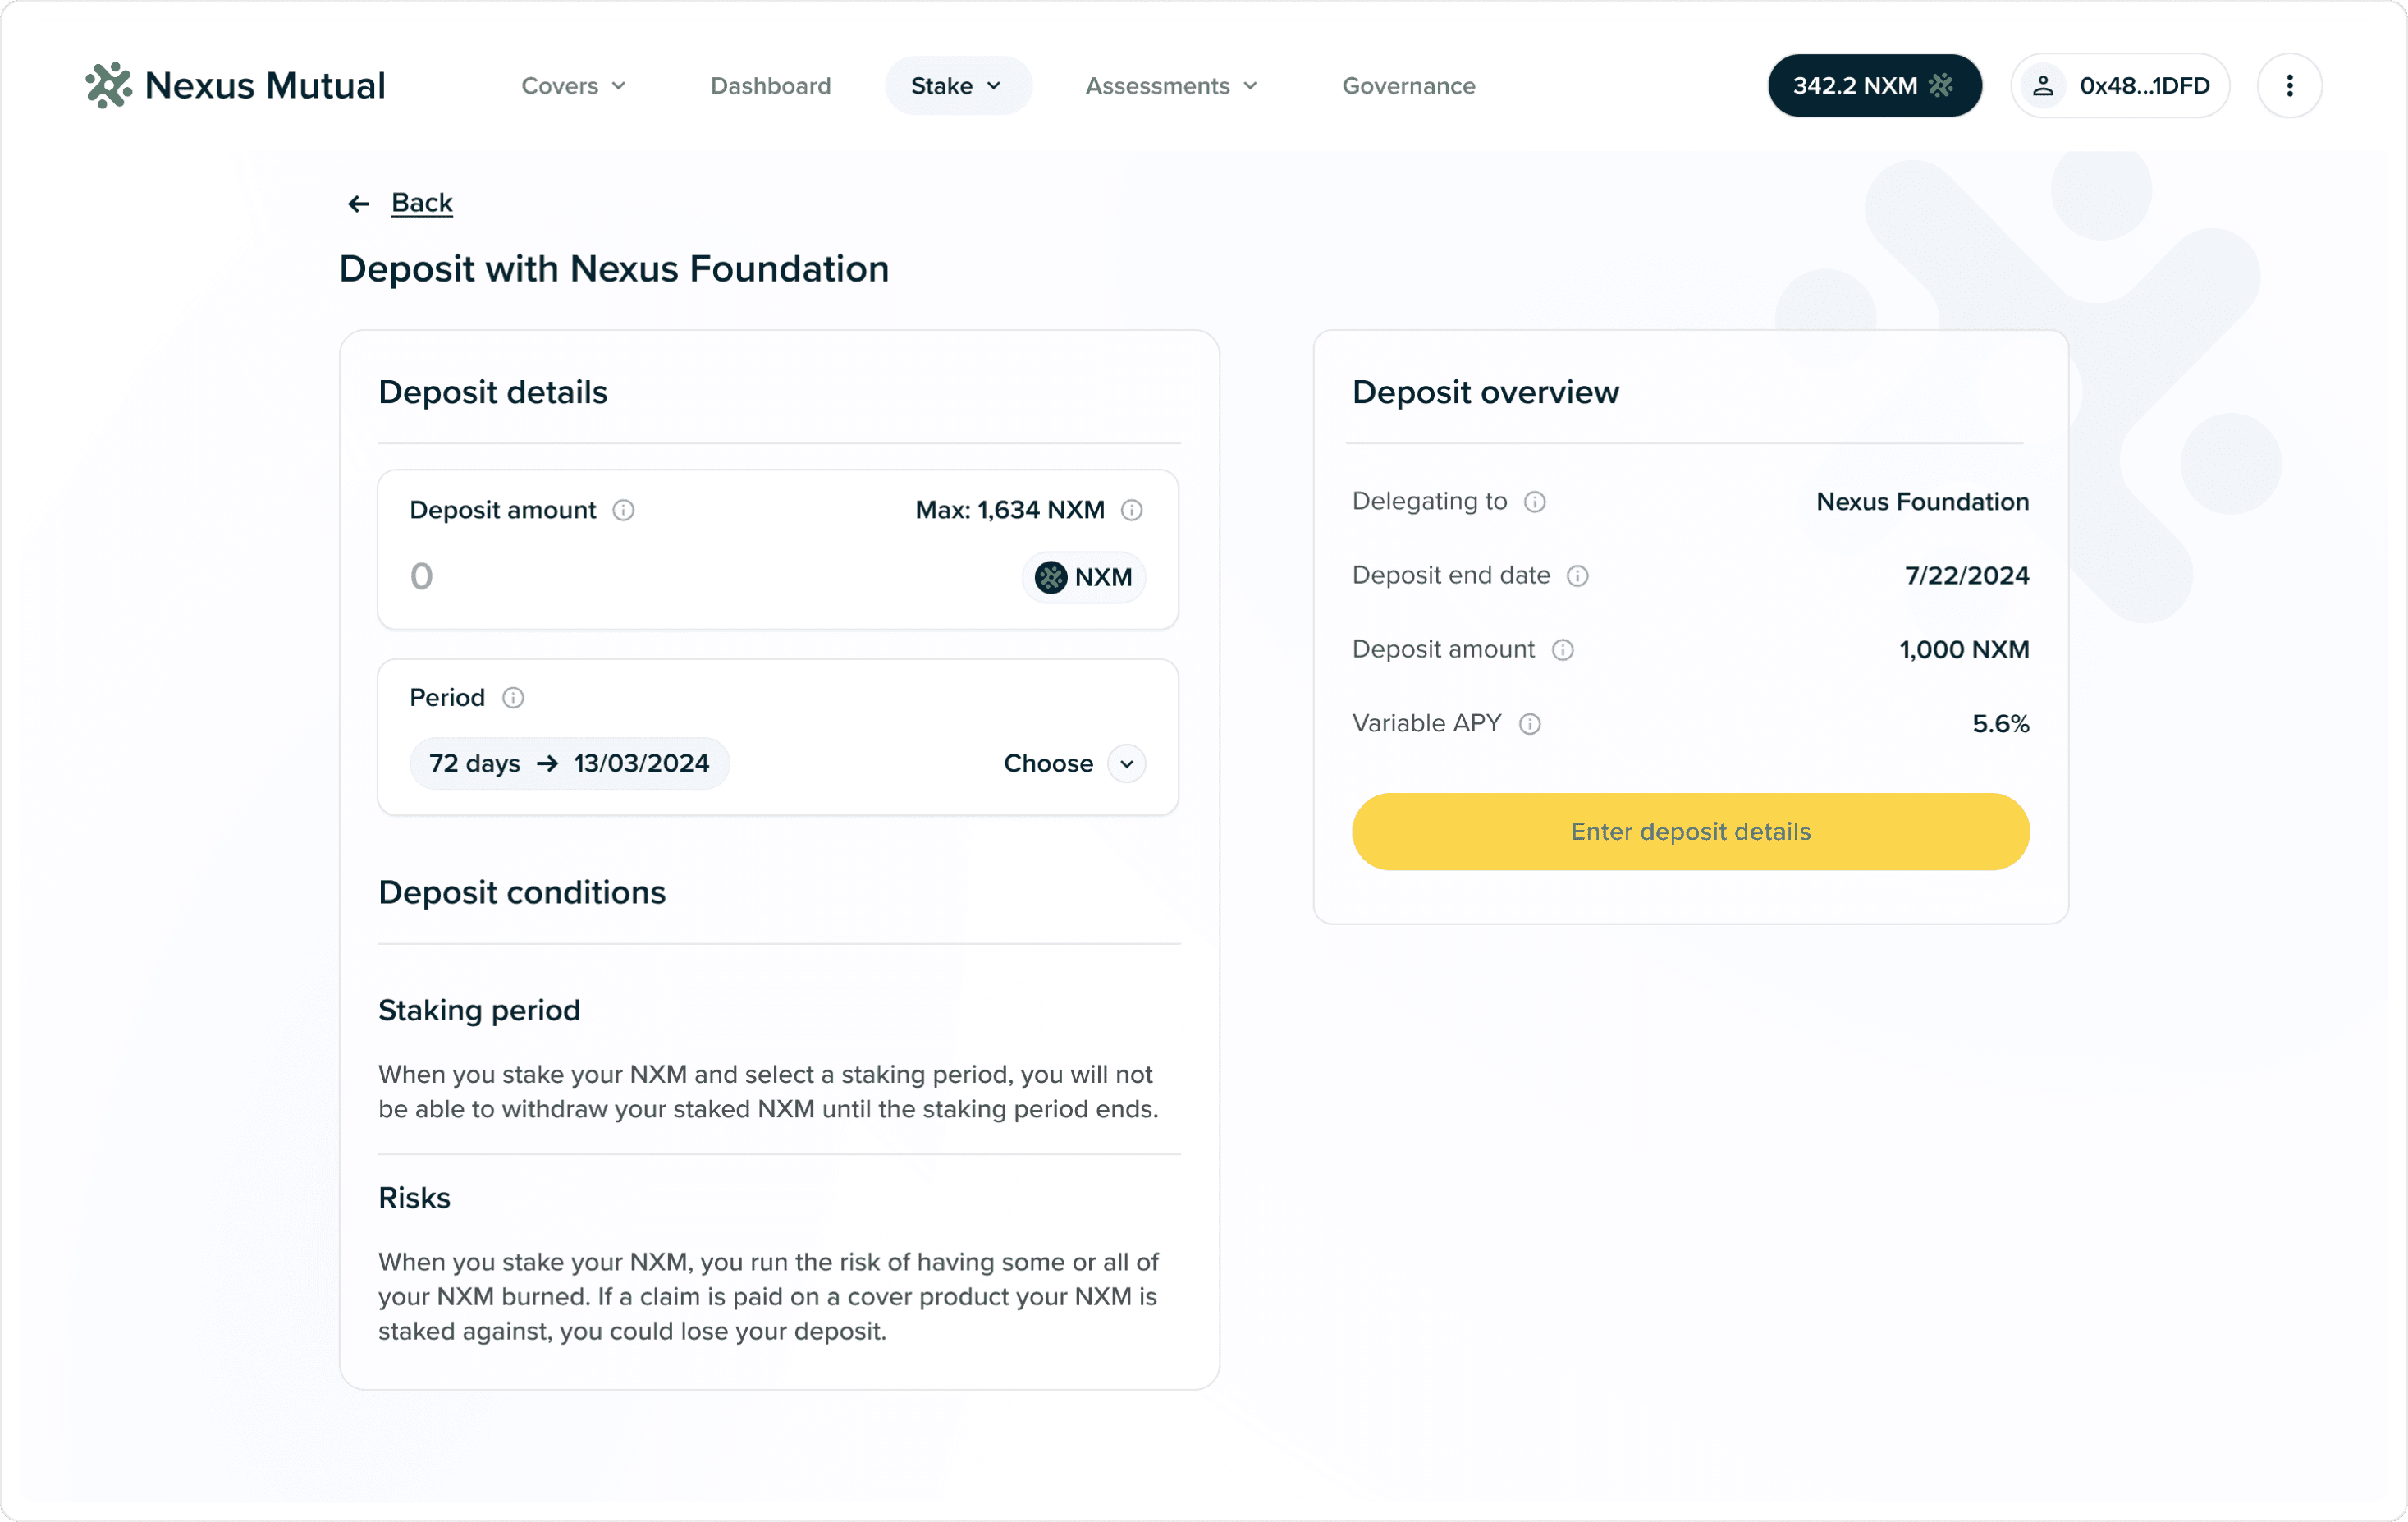Go to the Dashboard page
2408x1522 pixels.
tap(770, 86)
